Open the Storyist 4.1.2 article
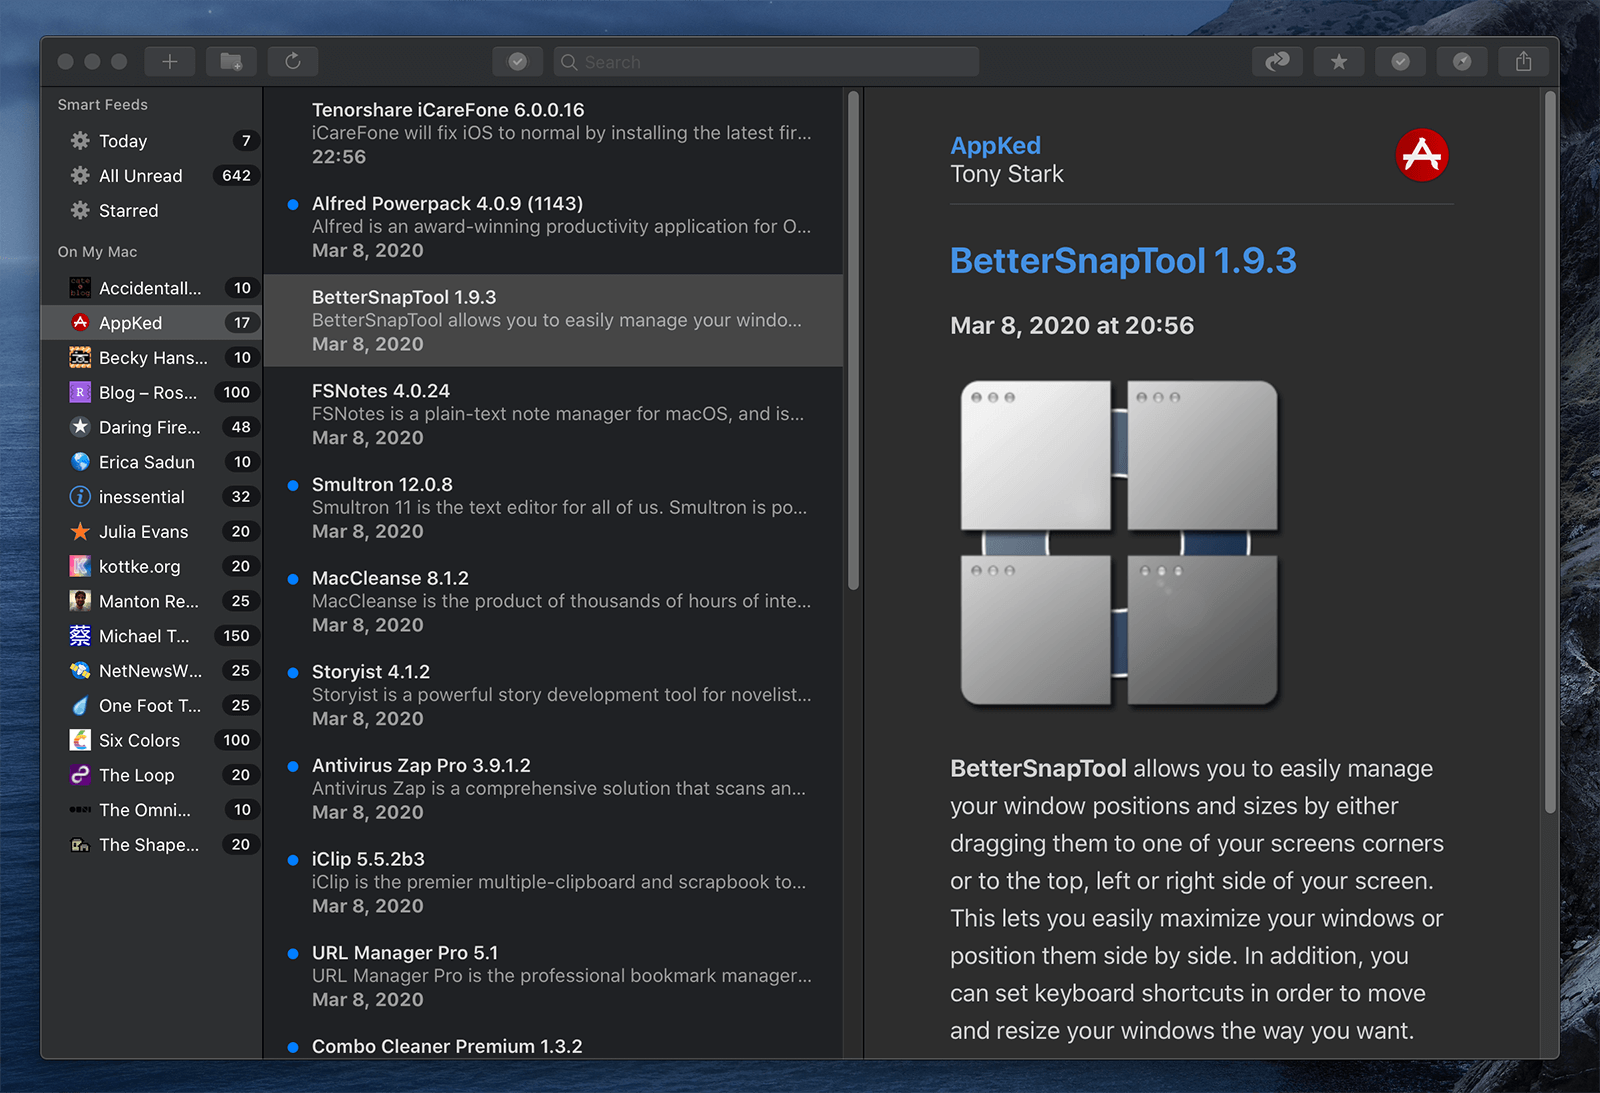This screenshot has width=1600, height=1093. tap(553, 695)
